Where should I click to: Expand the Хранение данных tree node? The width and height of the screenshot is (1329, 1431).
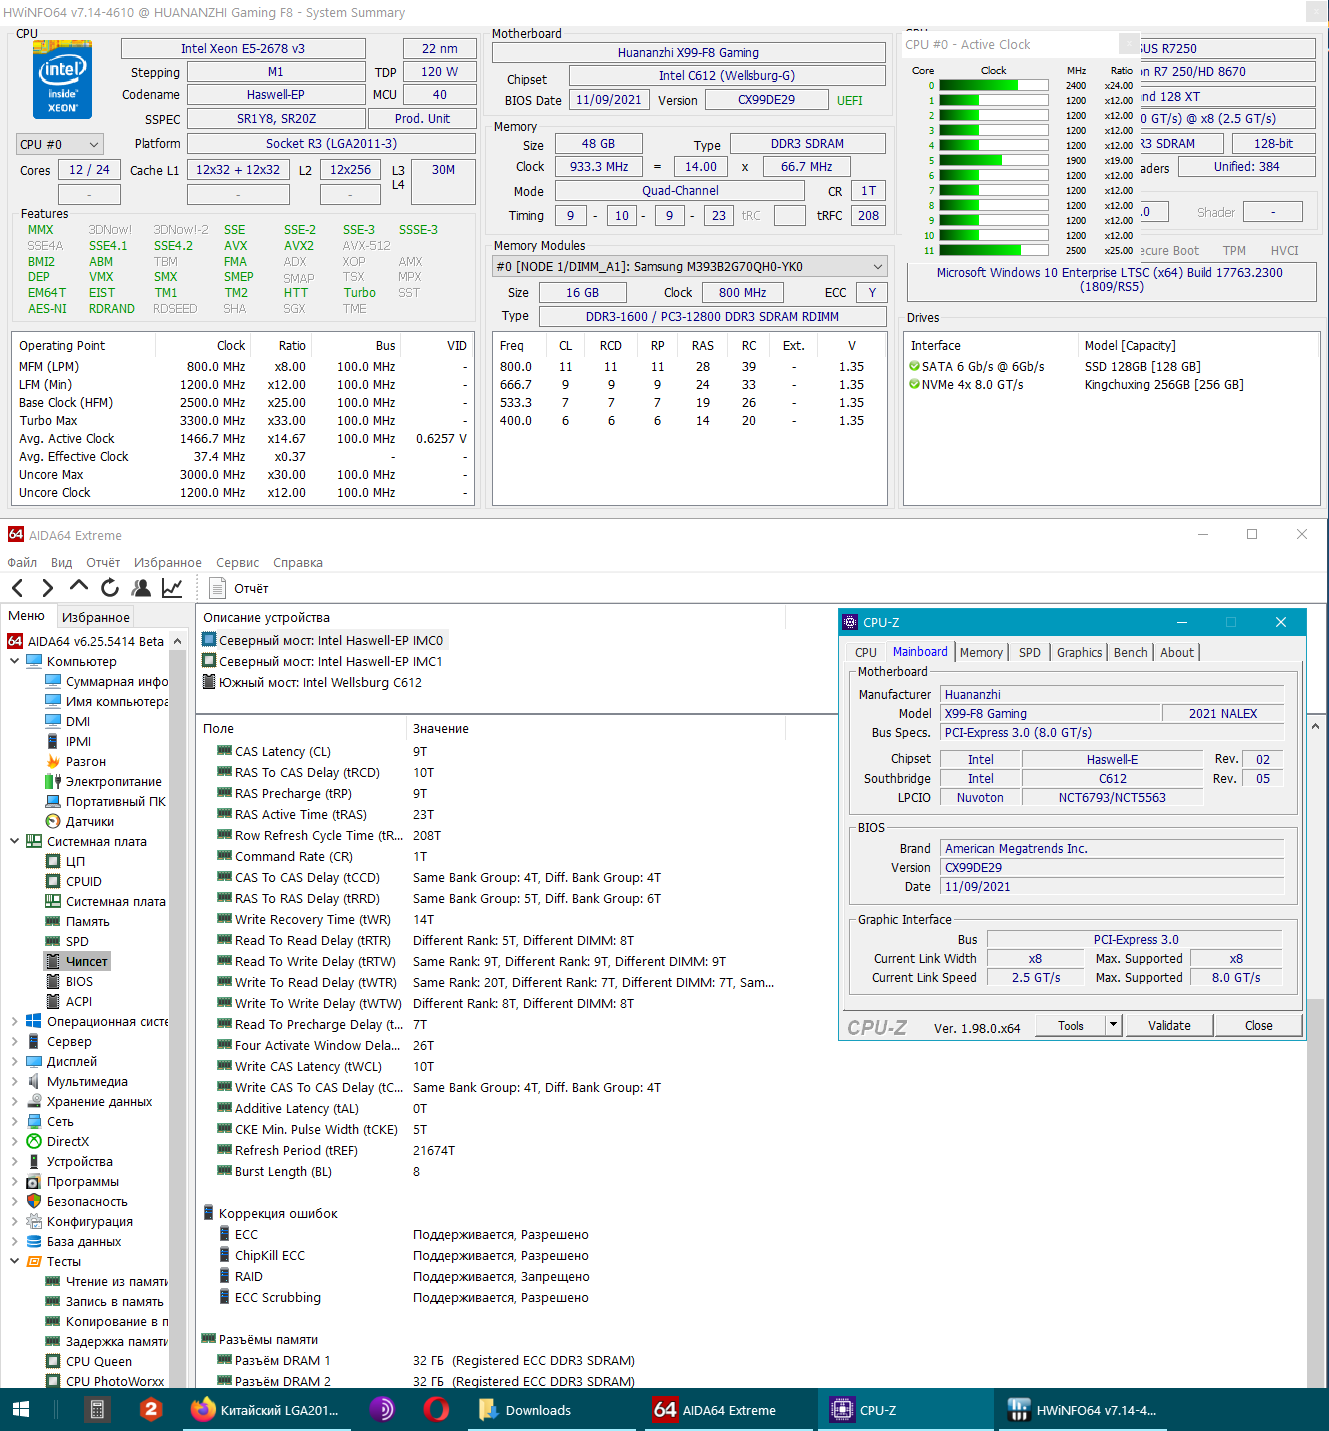tap(14, 1101)
